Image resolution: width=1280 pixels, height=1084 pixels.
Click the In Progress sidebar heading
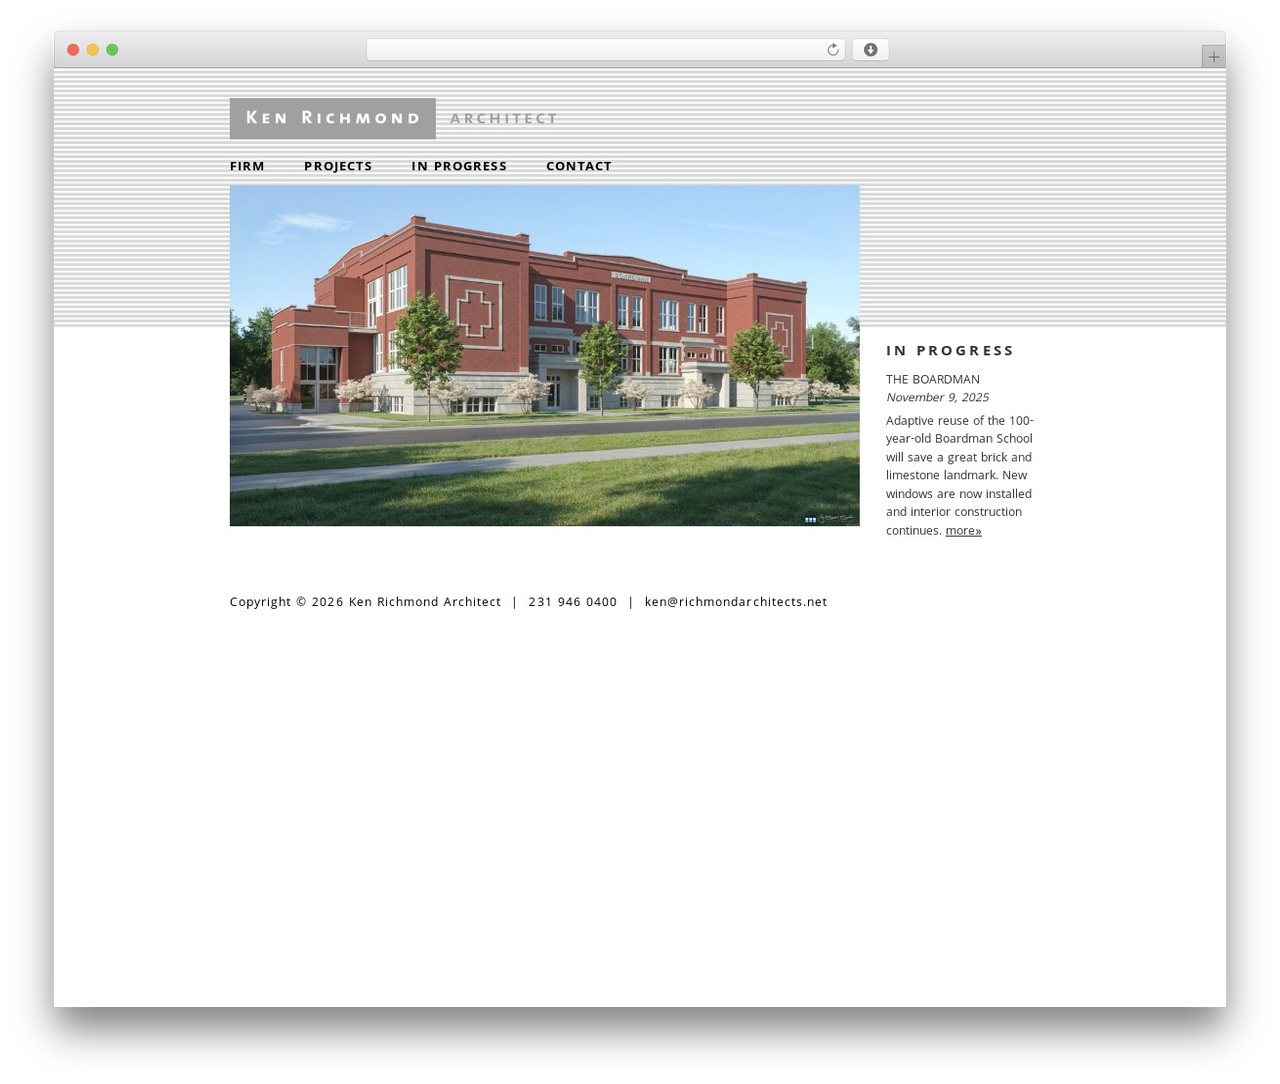pyautogui.click(x=950, y=350)
